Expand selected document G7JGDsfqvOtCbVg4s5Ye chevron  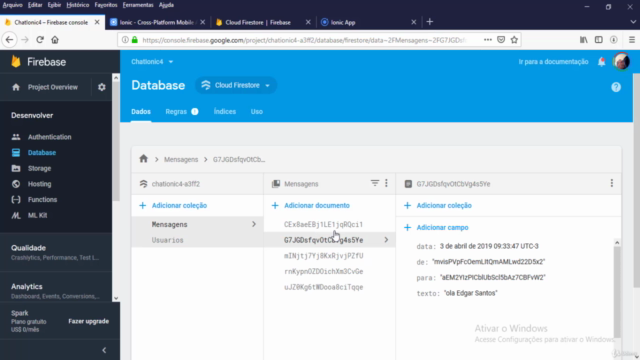click(386, 240)
